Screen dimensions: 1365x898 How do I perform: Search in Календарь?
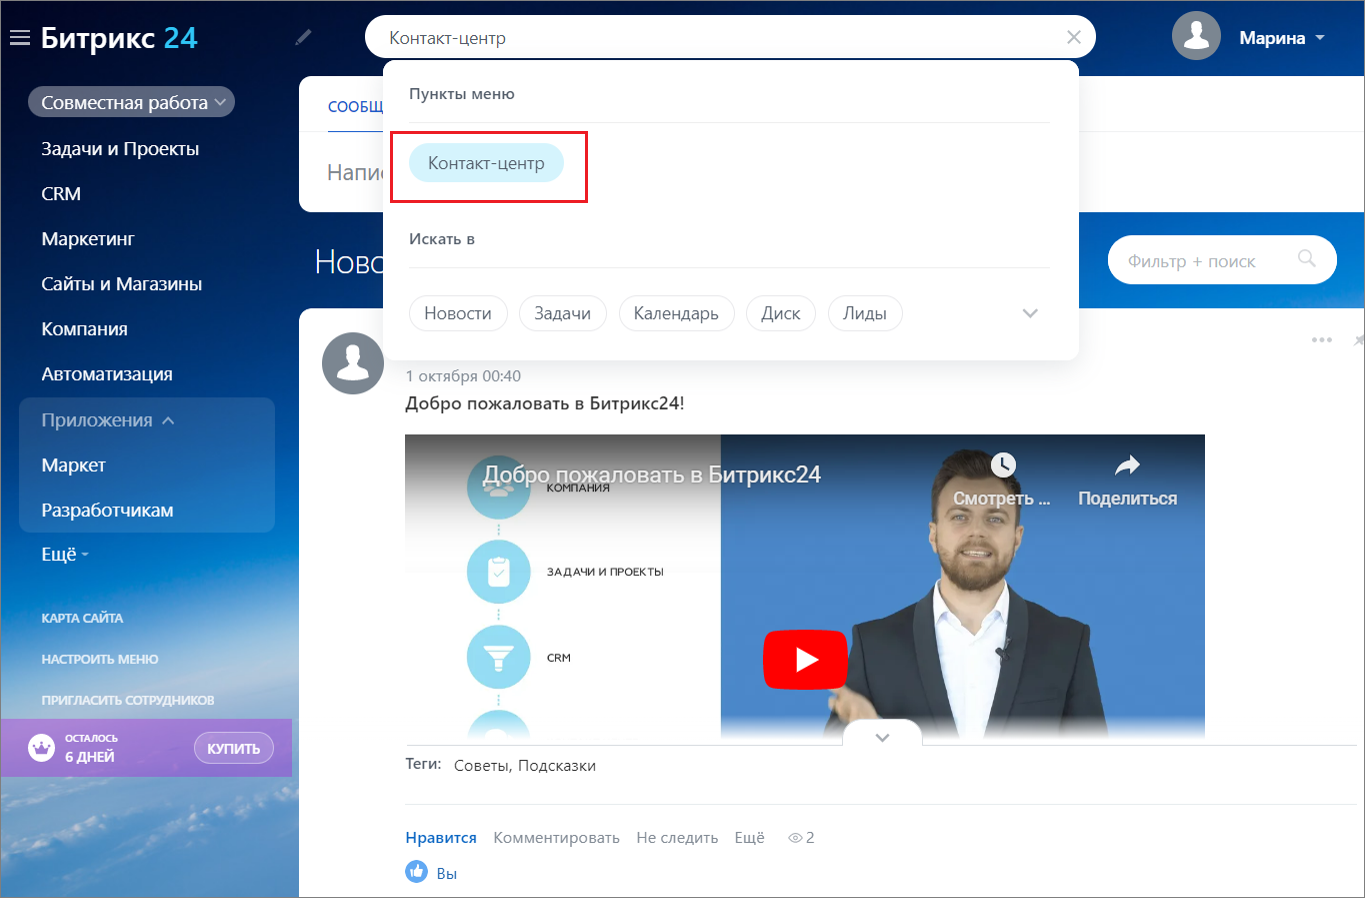pyautogui.click(x=676, y=313)
